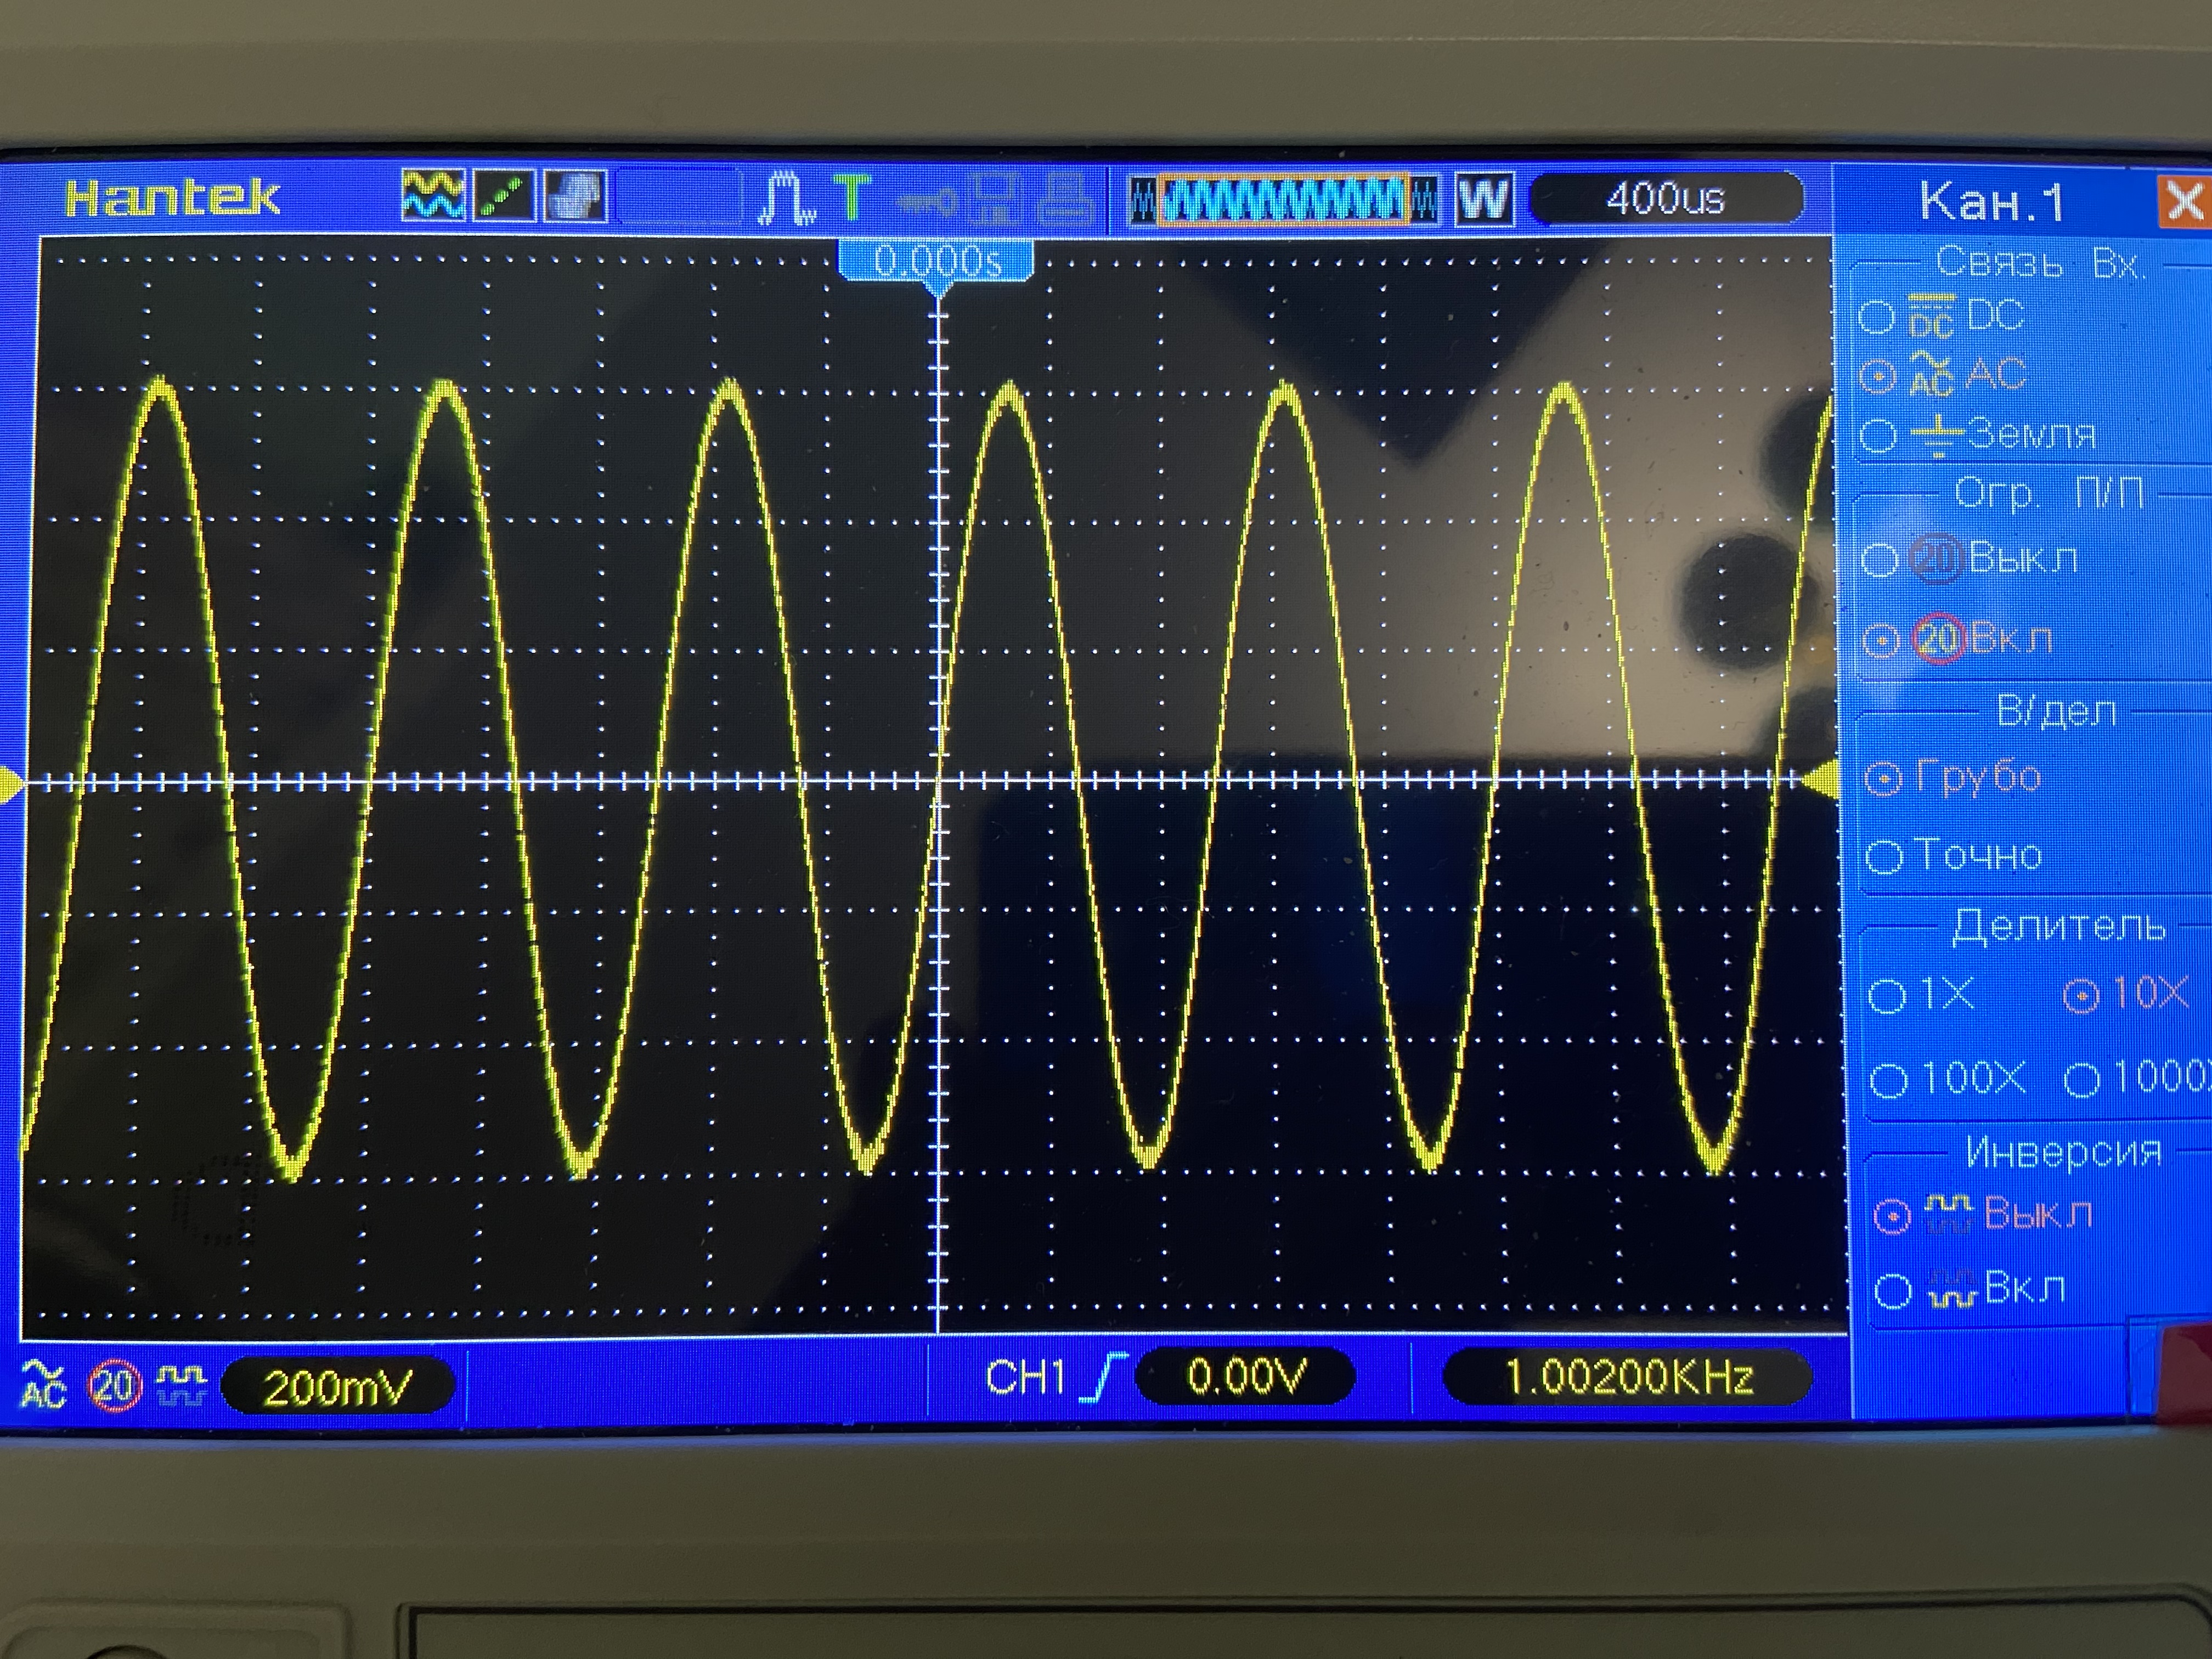Click the 400us timebase readout
The width and height of the screenshot is (2212, 1659).
click(1665, 199)
